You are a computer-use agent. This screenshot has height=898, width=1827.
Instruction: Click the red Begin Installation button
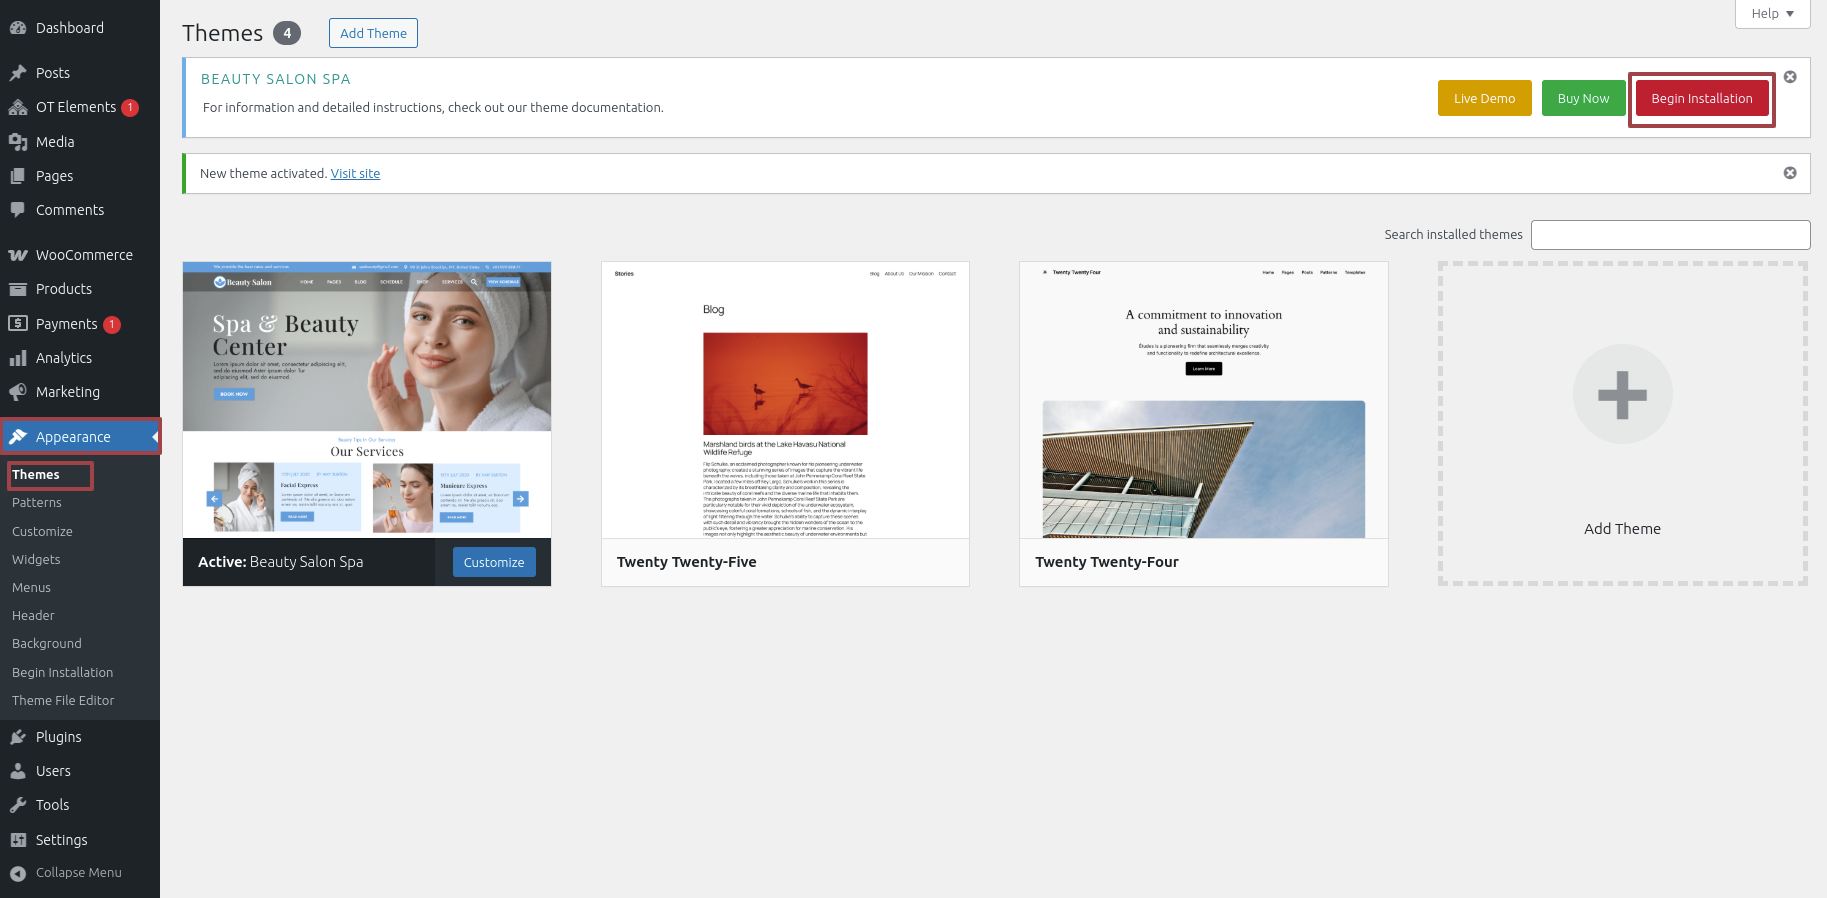pyautogui.click(x=1701, y=98)
